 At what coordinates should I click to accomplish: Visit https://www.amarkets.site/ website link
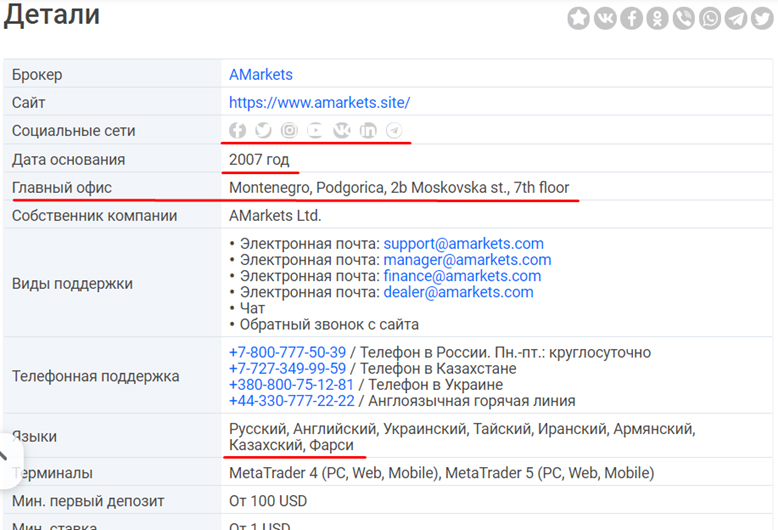(319, 103)
